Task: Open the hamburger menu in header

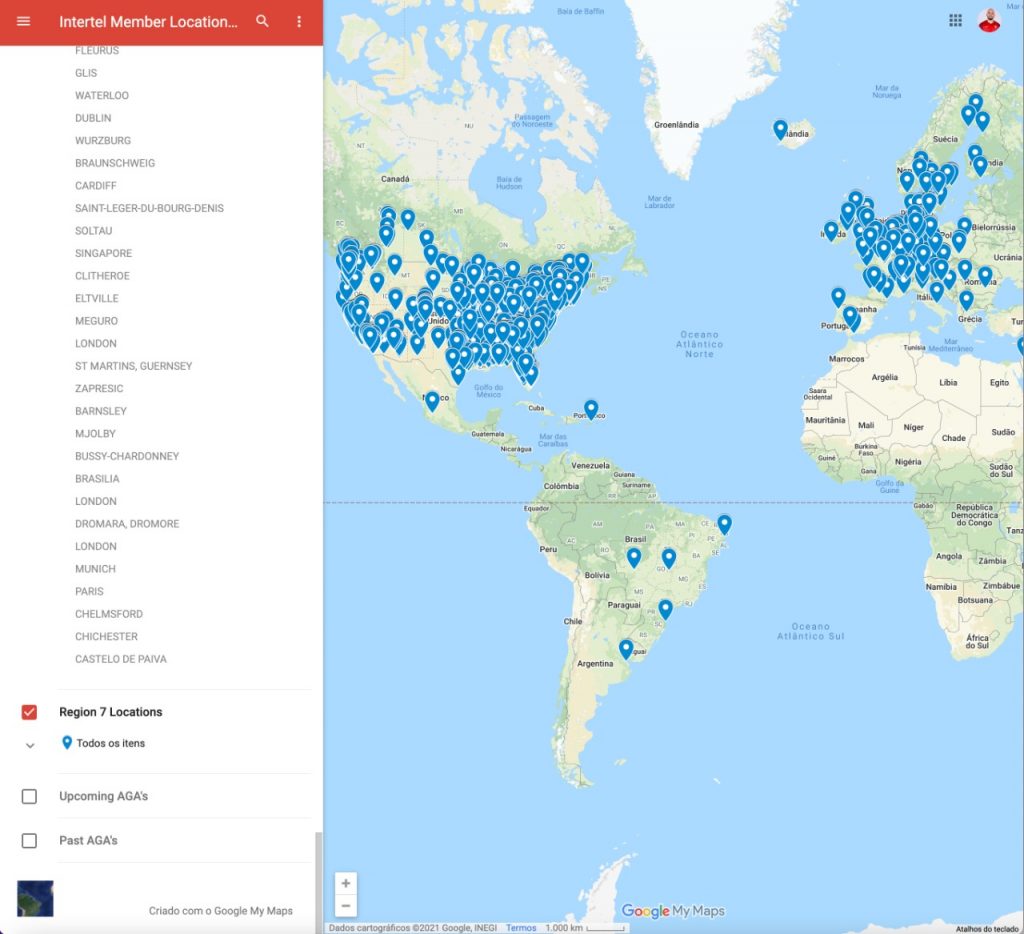Action: [24, 21]
